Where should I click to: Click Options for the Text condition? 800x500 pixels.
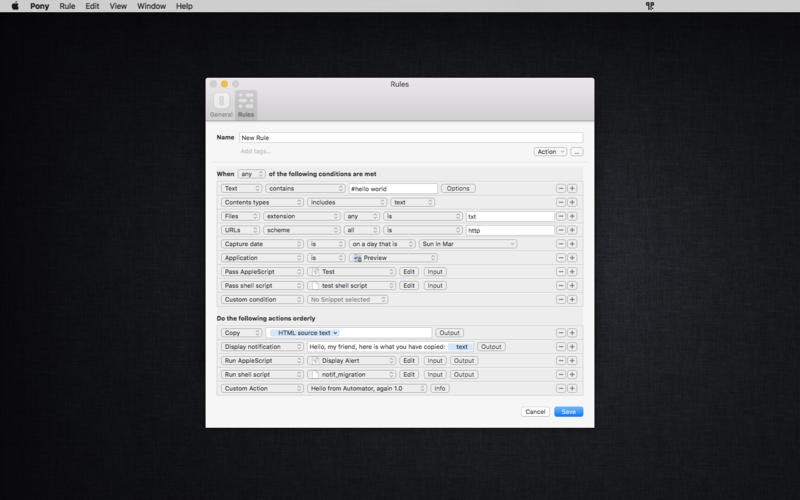point(458,188)
